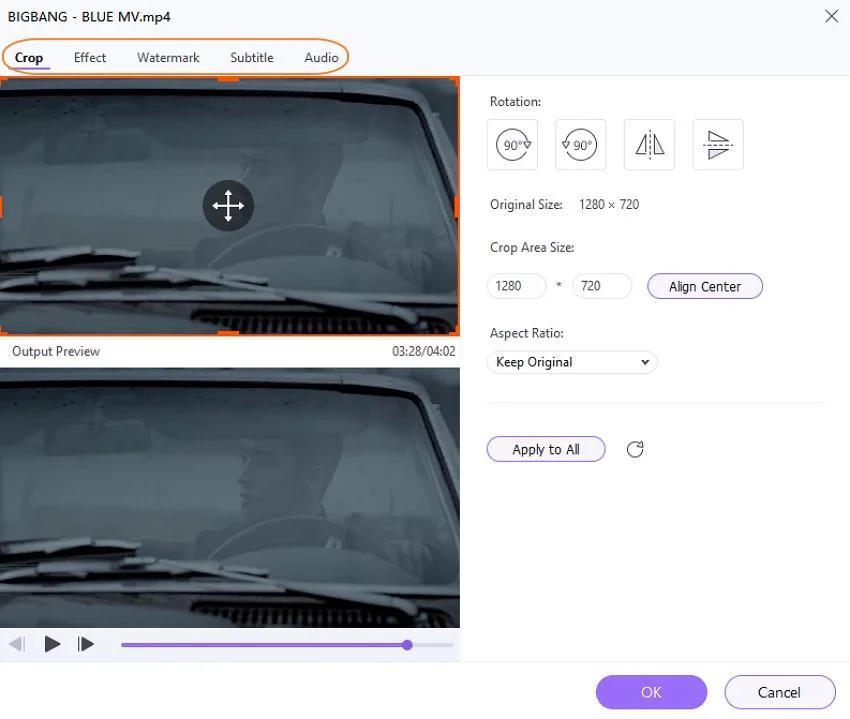The width and height of the screenshot is (850, 719).
Task: Rotate video 90 degrees clockwise
Action: pyautogui.click(x=512, y=145)
